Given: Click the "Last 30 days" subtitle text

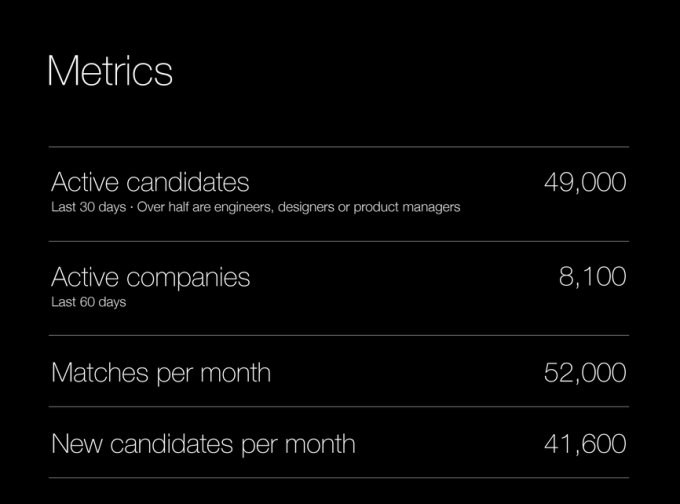Looking at the screenshot, I should [x=84, y=208].
